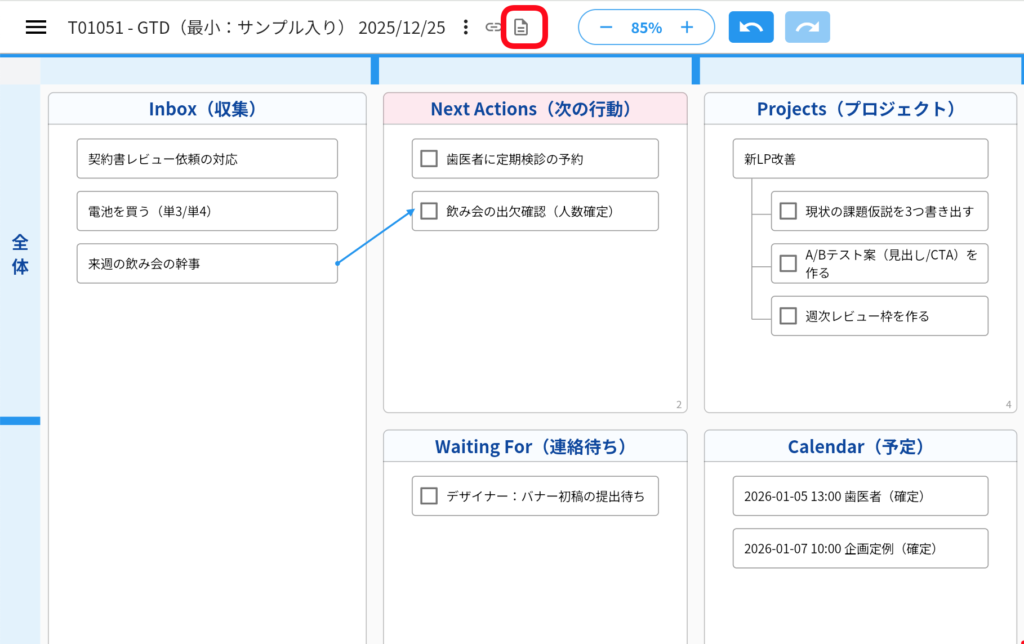The height and width of the screenshot is (644, 1024).
Task: Toggle the 週次レビュー枠を作る checkbox
Action: 788,316
